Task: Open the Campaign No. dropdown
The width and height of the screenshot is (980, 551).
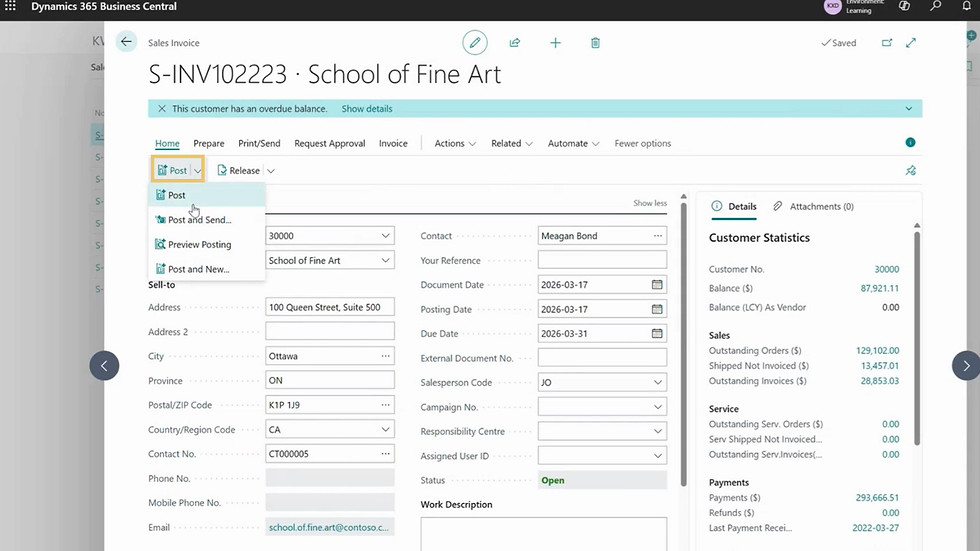Action: (658, 407)
